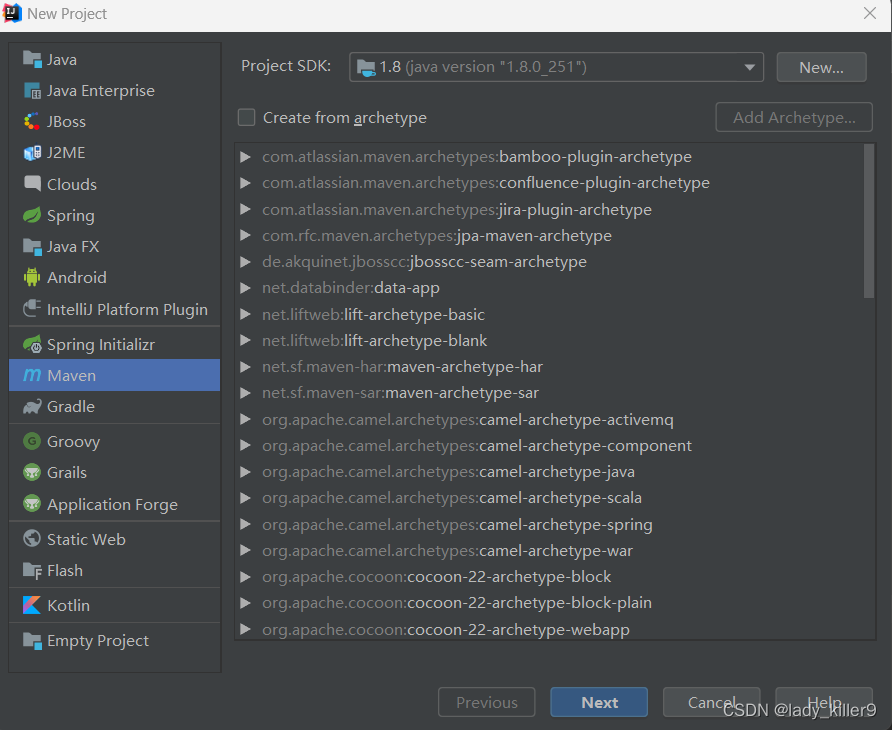Select cocoon-22-archetype-webapp row text

(x=445, y=630)
